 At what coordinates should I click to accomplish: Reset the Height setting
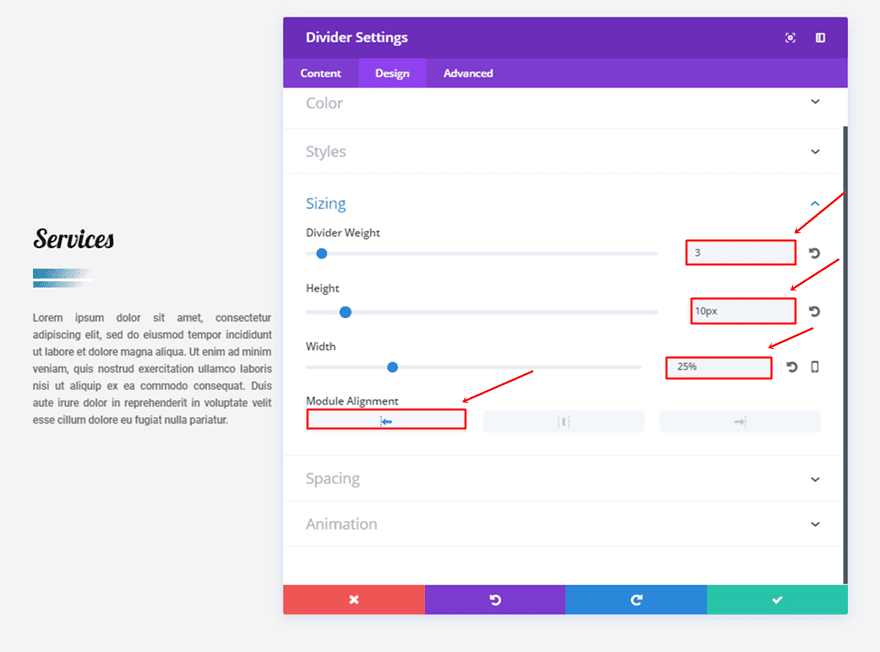(x=814, y=311)
